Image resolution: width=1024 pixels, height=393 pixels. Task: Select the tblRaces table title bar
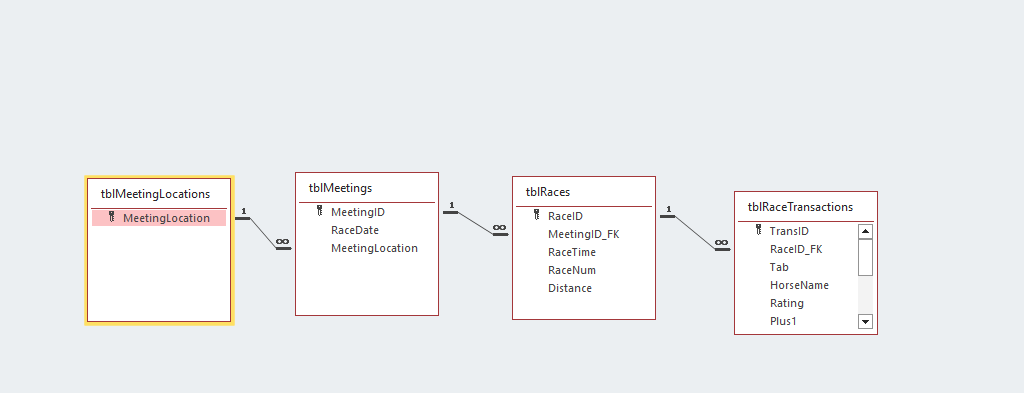584,192
